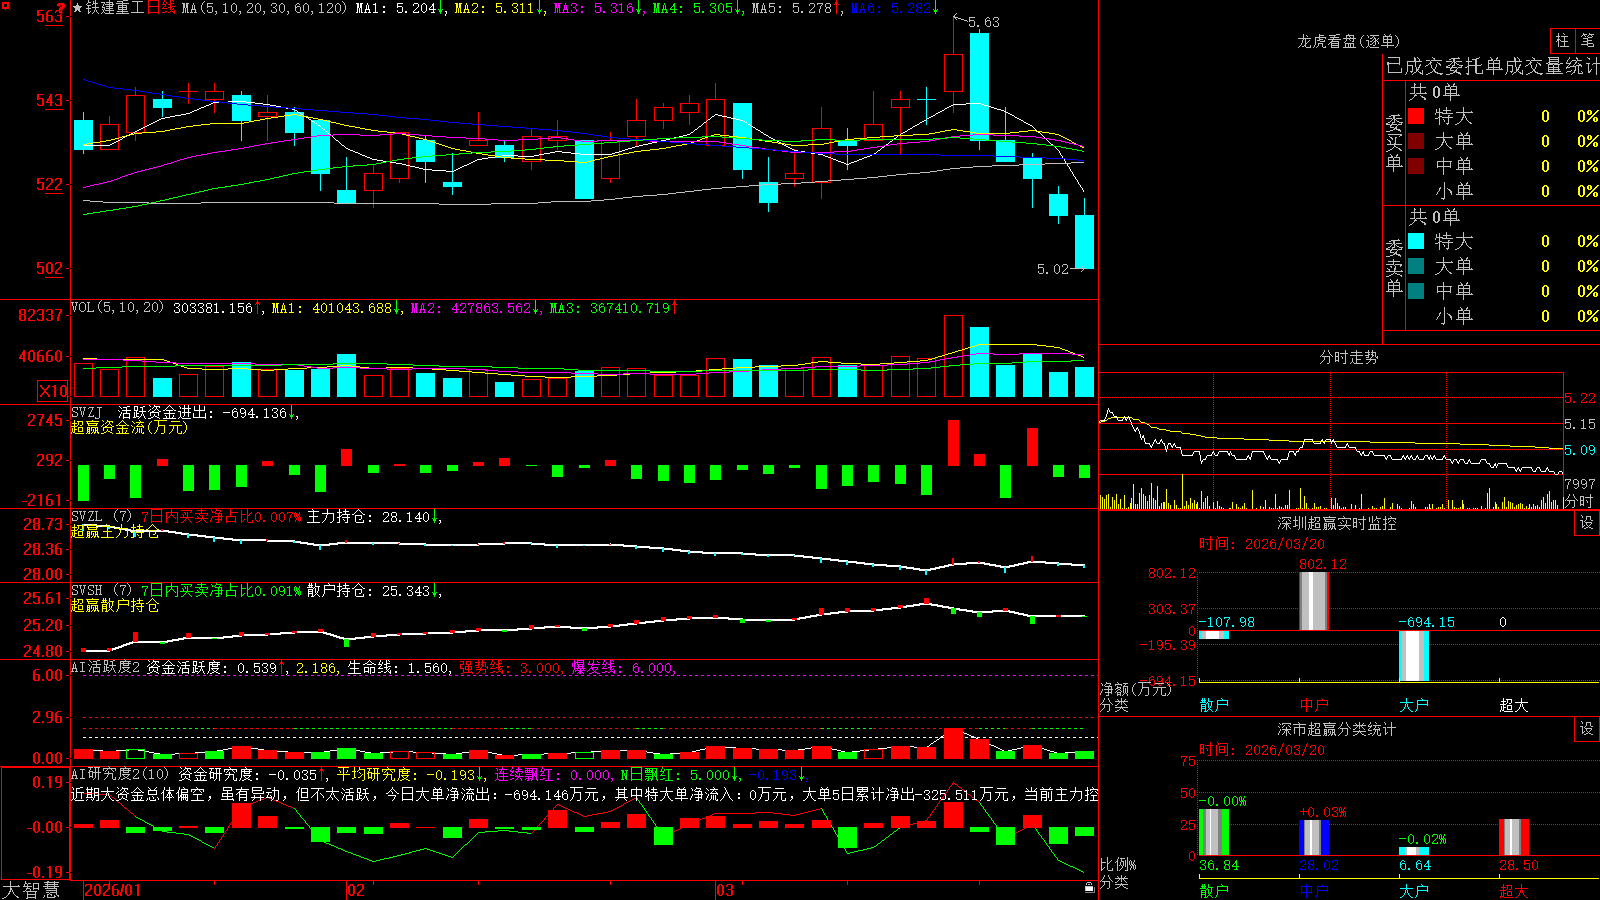The image size is (1600, 900).
Task: Click the star icon beside 铁建重工
Action: click(78, 8)
